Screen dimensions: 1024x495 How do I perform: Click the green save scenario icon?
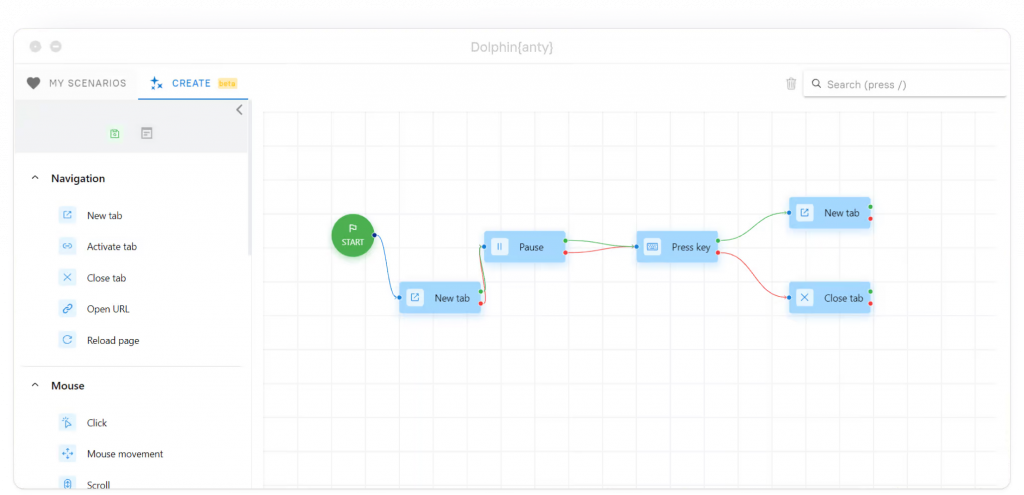[115, 133]
